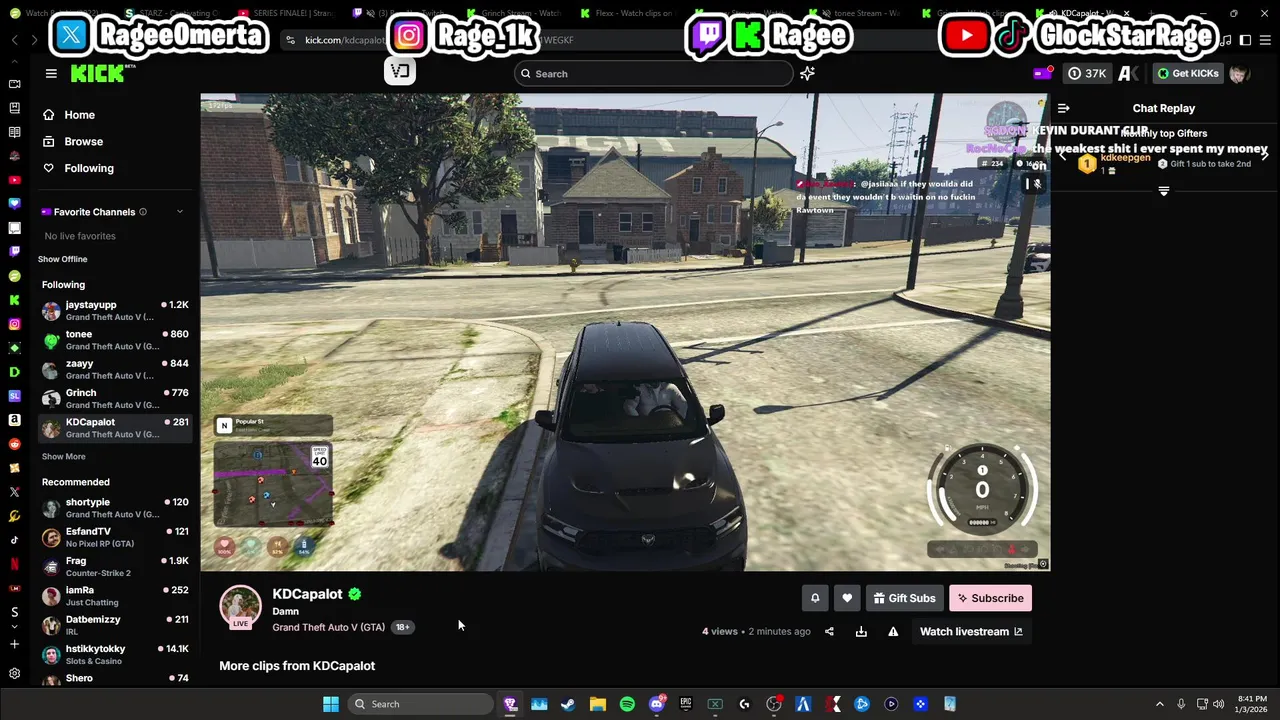Open YouTube in the browser sidebar
1280x720 pixels.
point(14,180)
